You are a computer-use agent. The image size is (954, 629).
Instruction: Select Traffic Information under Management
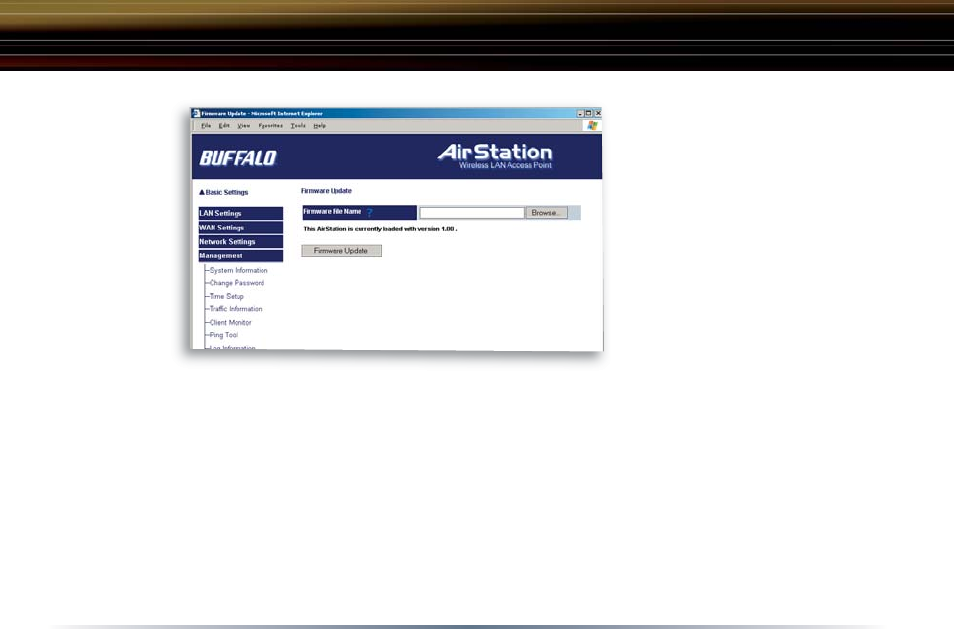(236, 309)
